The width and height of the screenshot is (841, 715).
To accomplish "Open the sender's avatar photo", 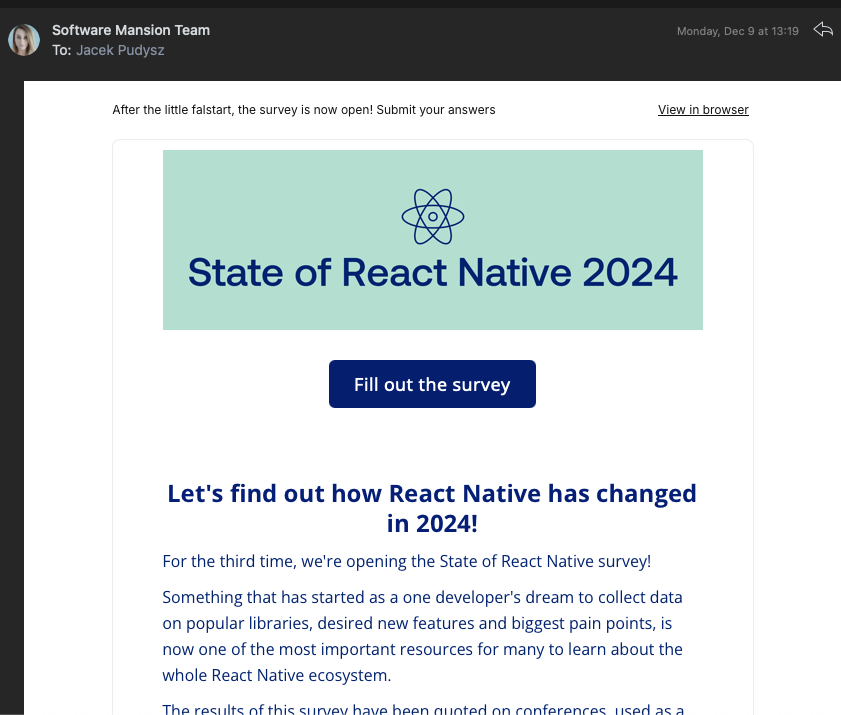I will [24, 40].
